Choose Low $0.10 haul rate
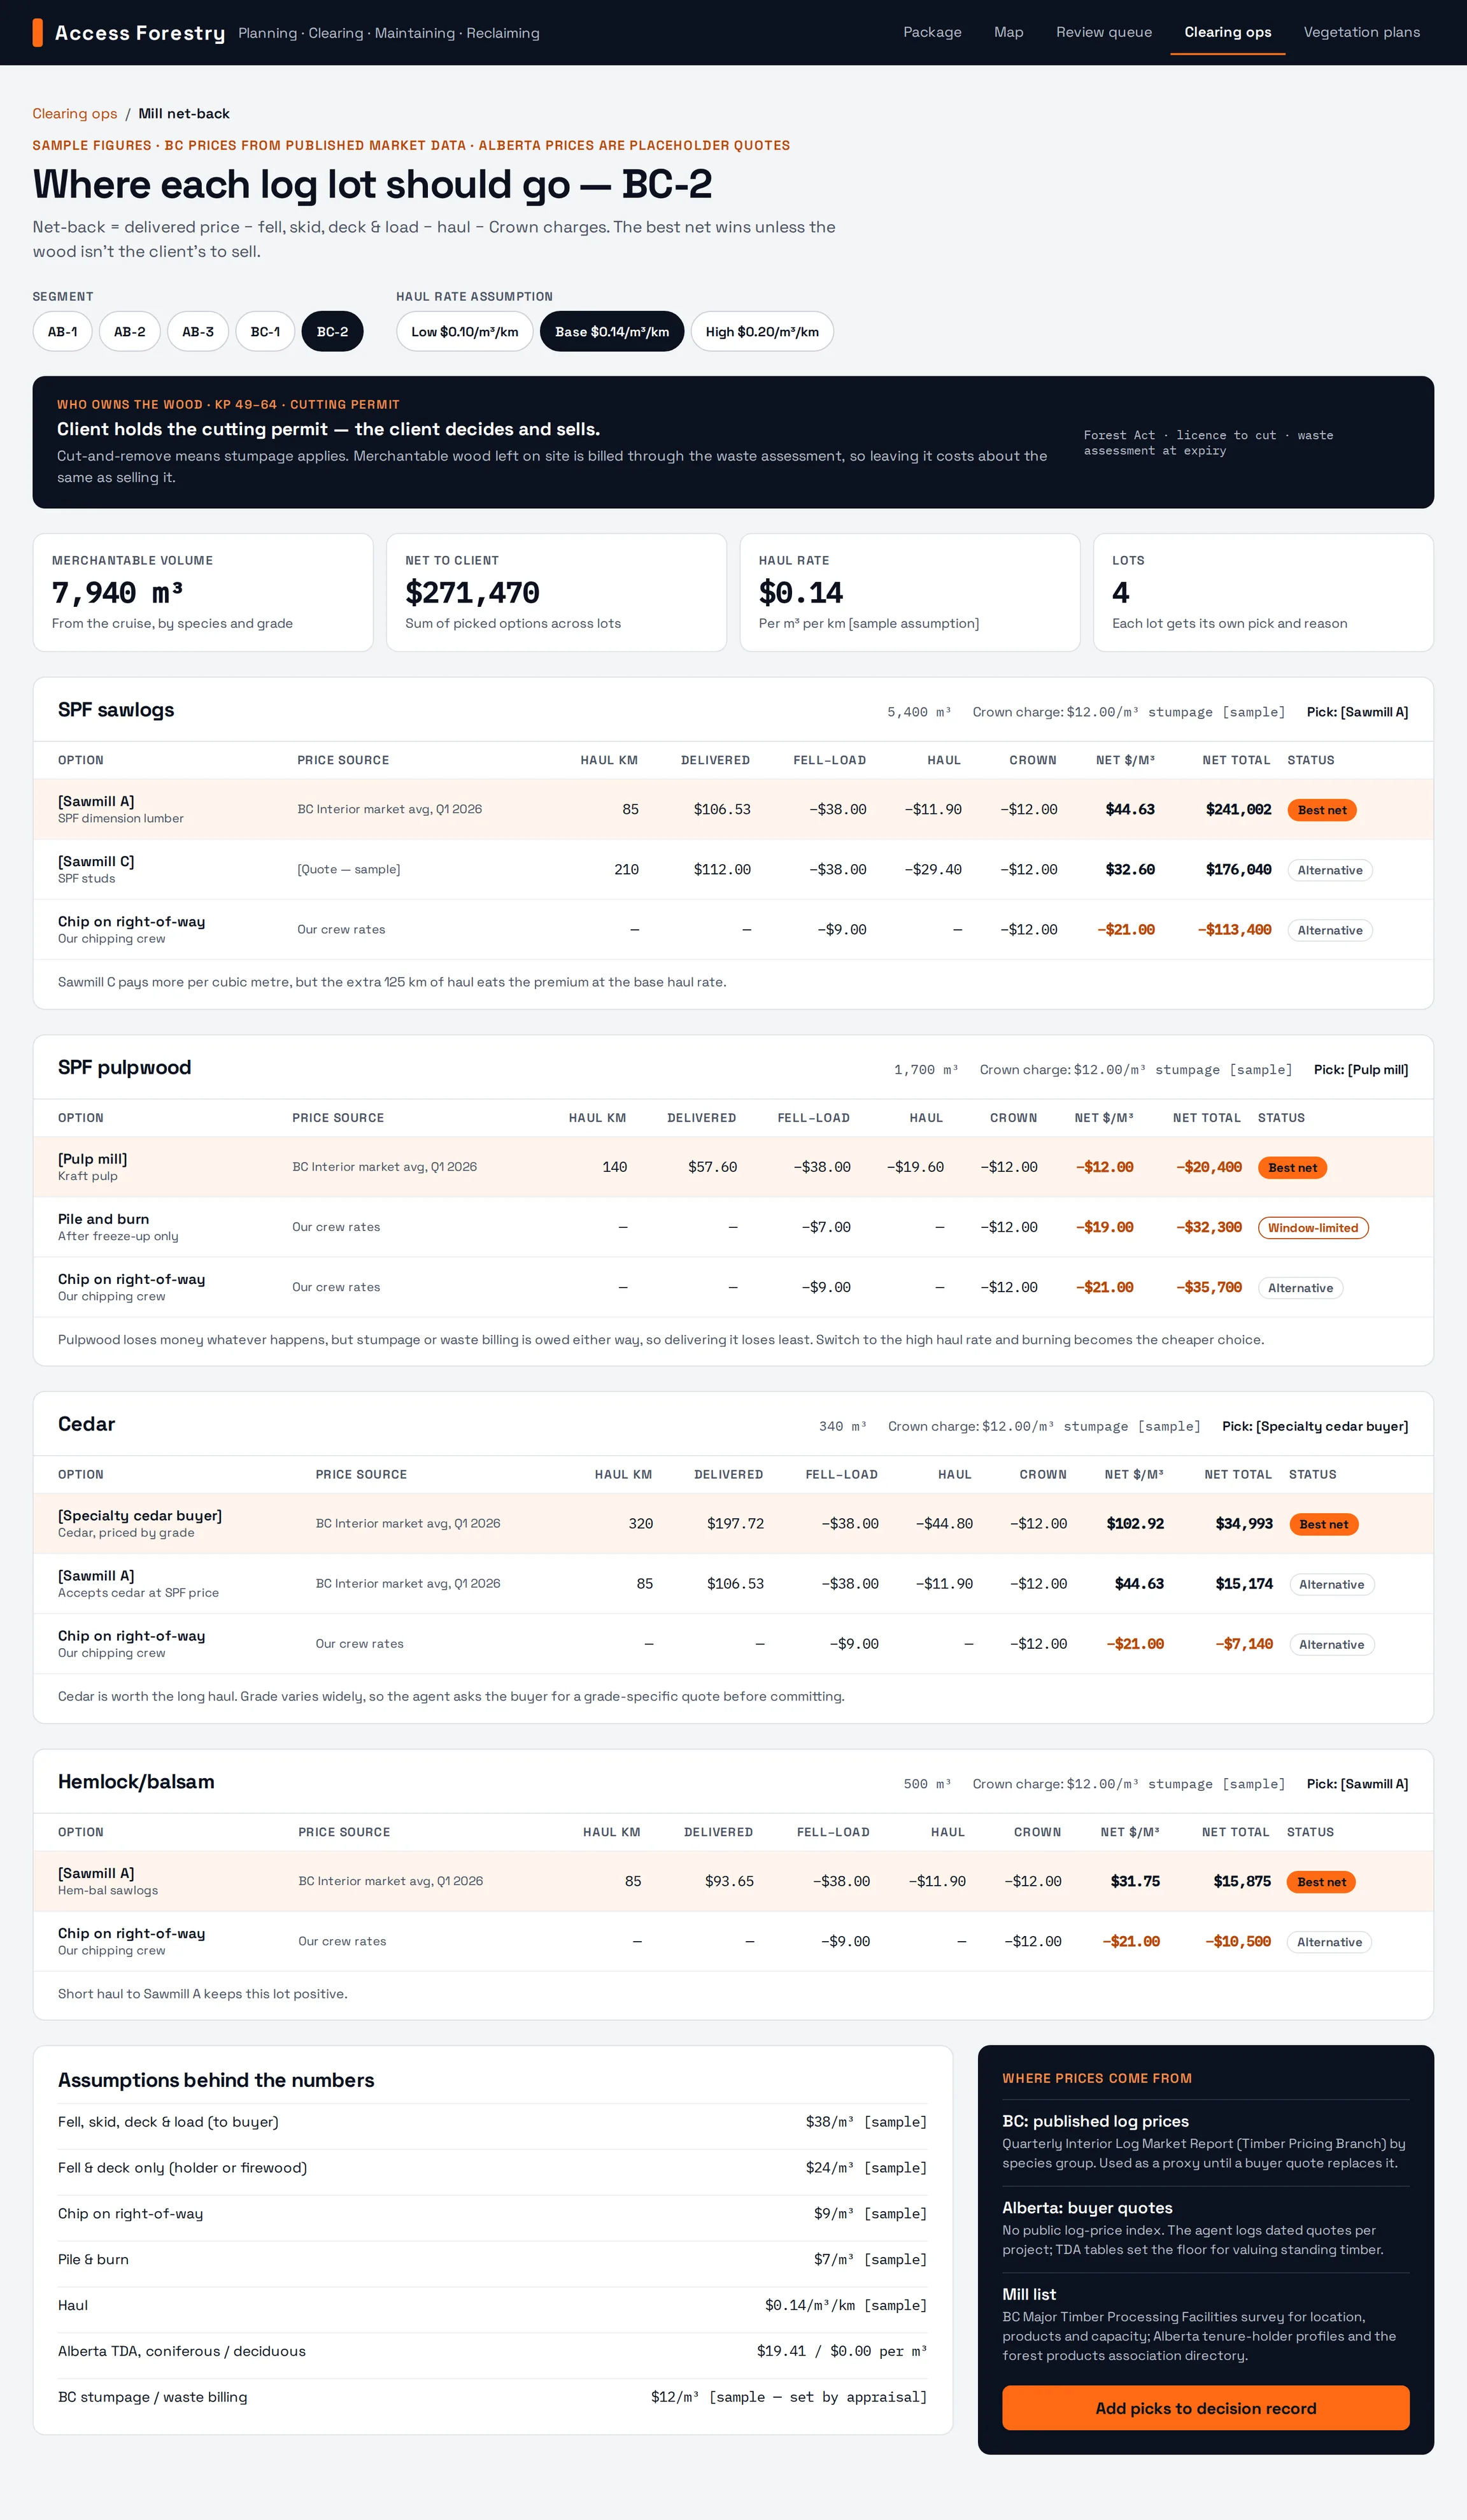 click(465, 331)
